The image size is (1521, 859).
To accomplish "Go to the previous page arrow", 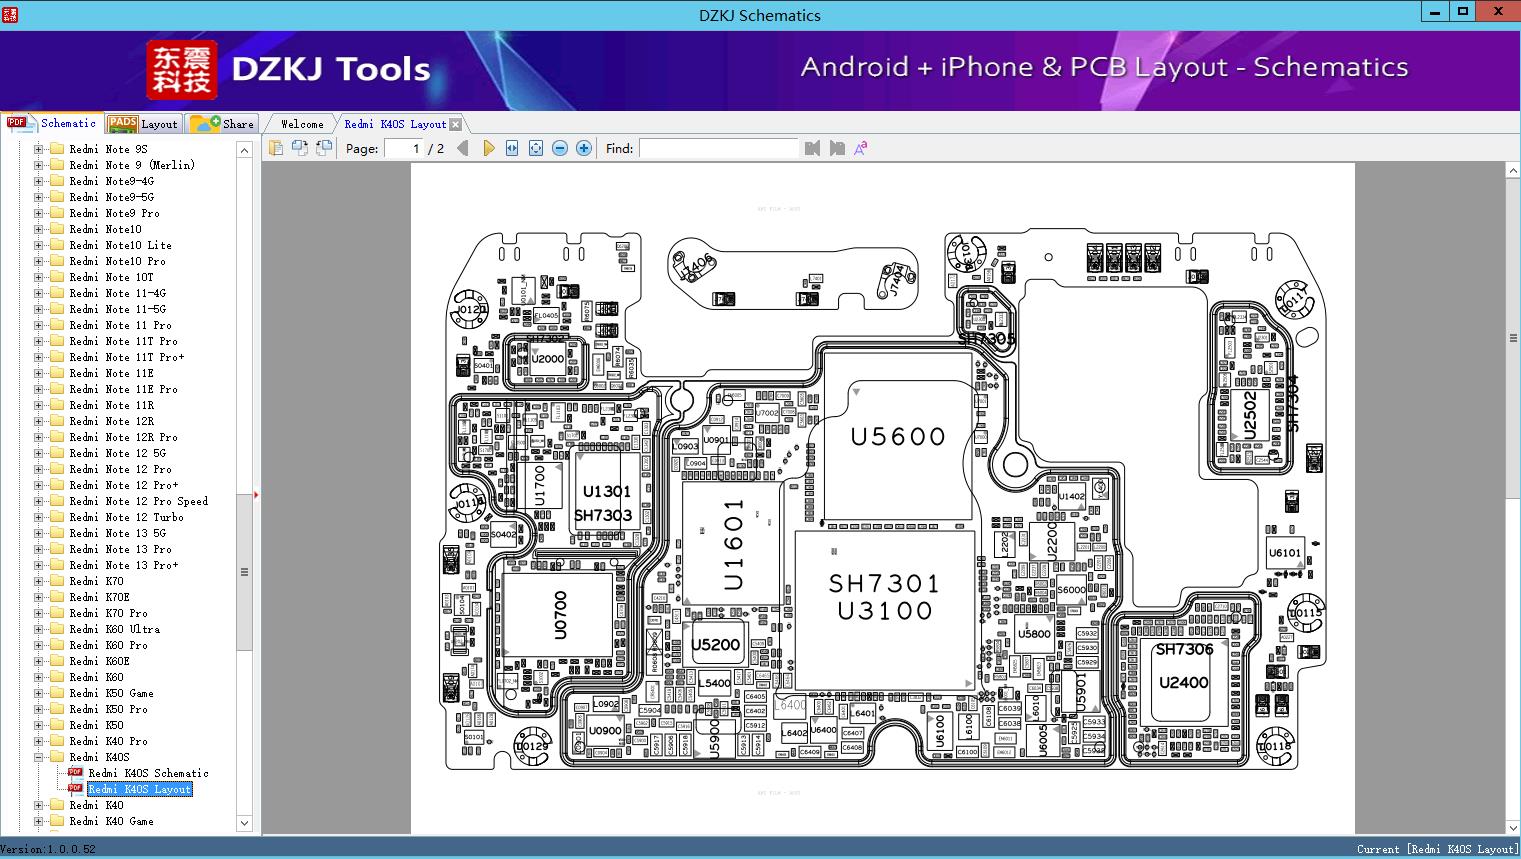I will click(x=462, y=148).
